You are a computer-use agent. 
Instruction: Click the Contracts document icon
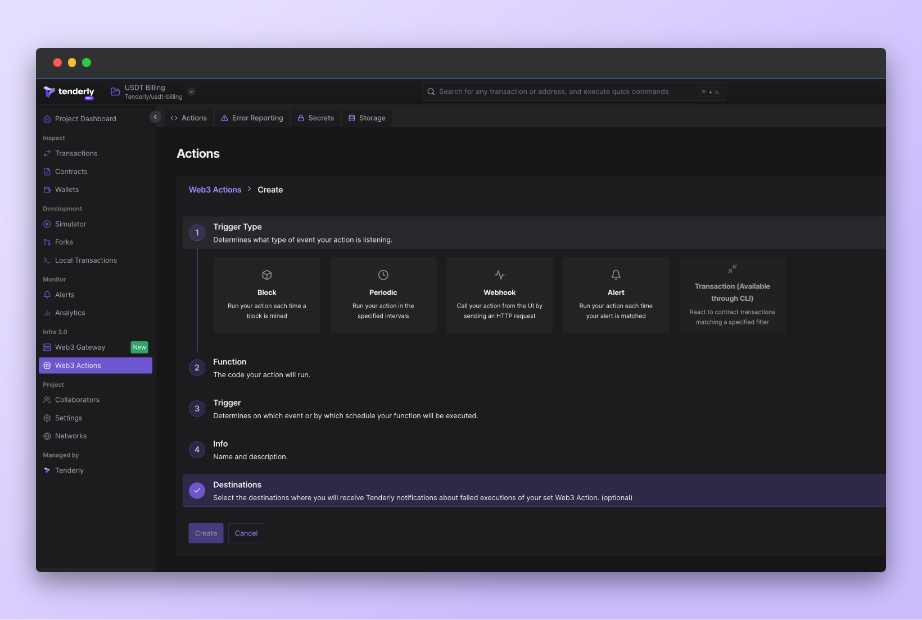47,172
